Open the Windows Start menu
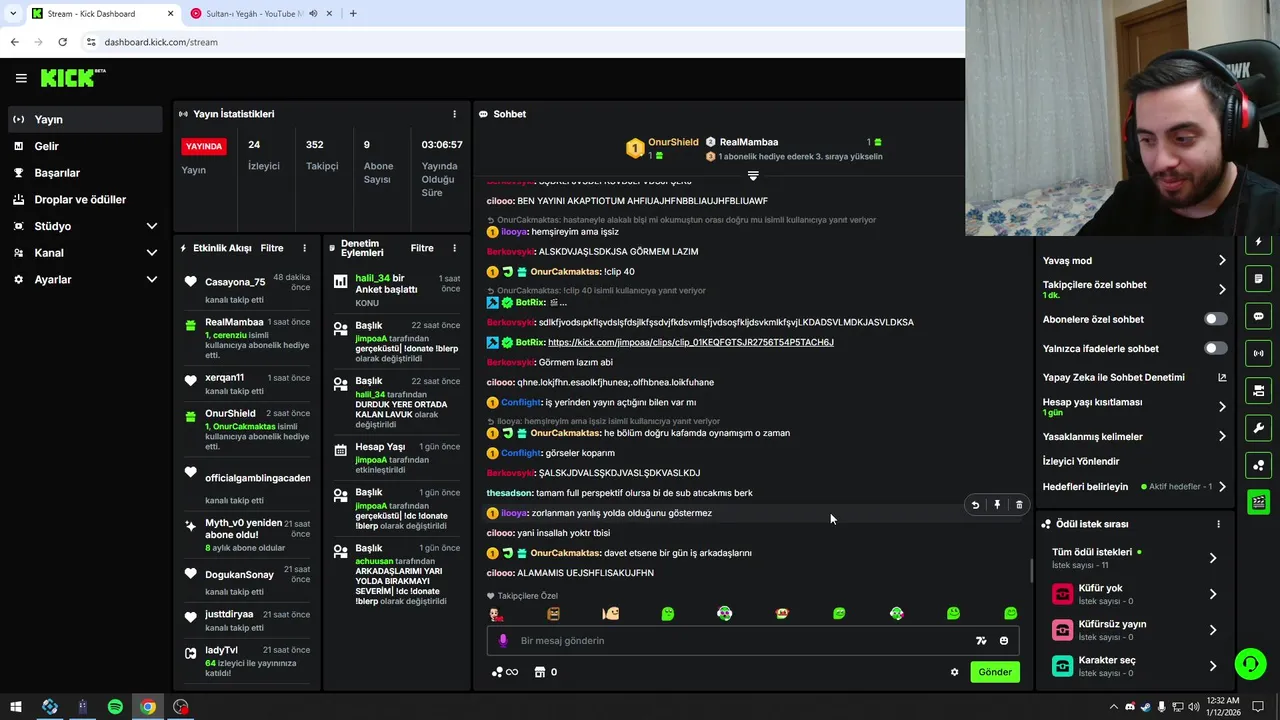 coord(15,707)
